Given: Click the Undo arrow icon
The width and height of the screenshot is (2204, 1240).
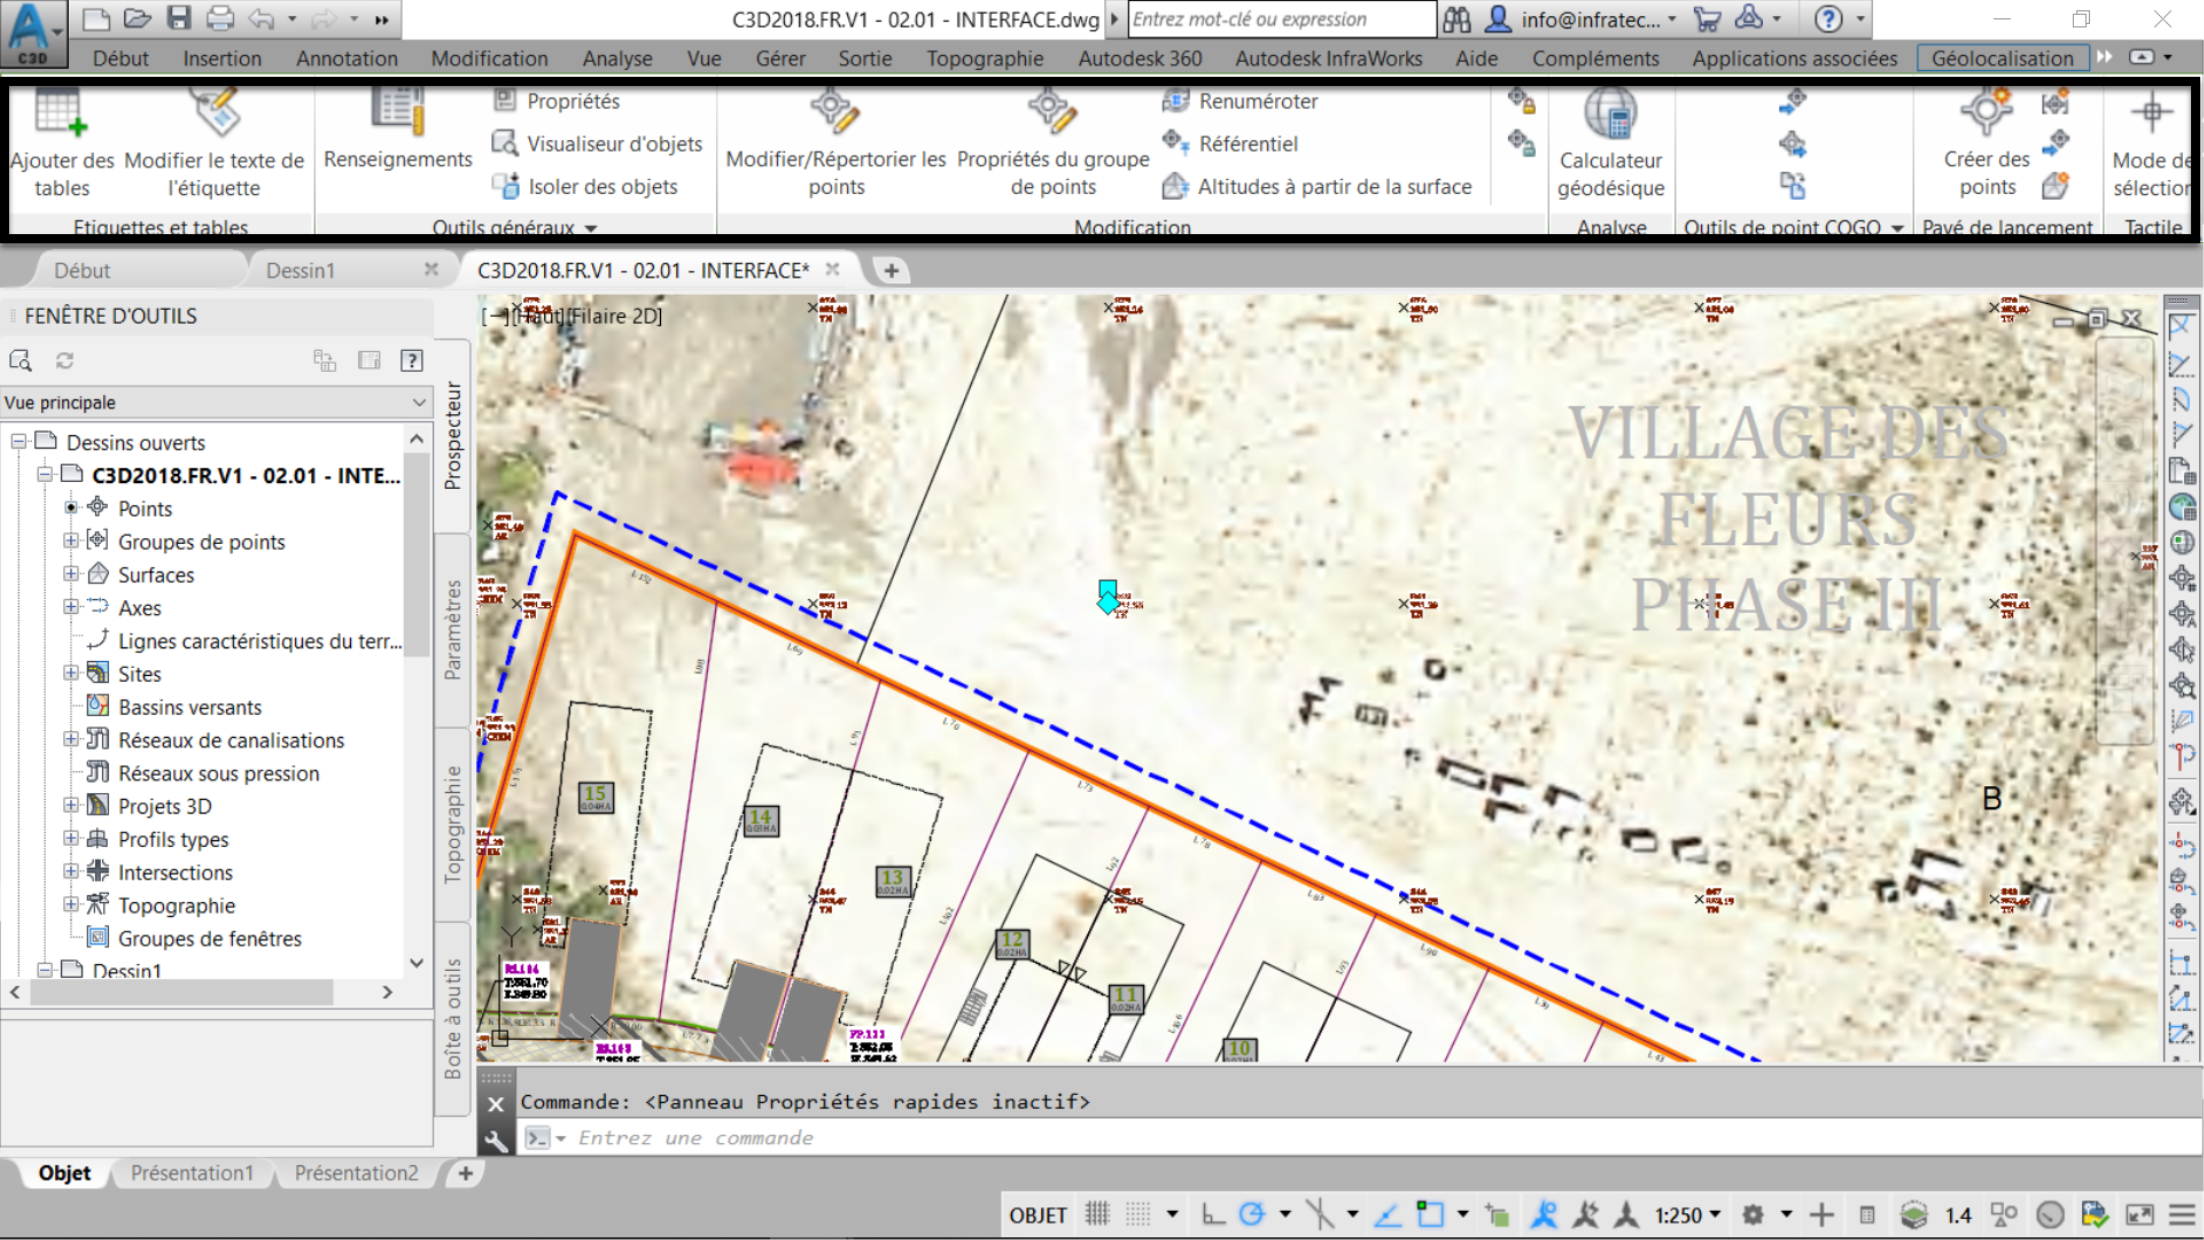Looking at the screenshot, I should [x=262, y=18].
